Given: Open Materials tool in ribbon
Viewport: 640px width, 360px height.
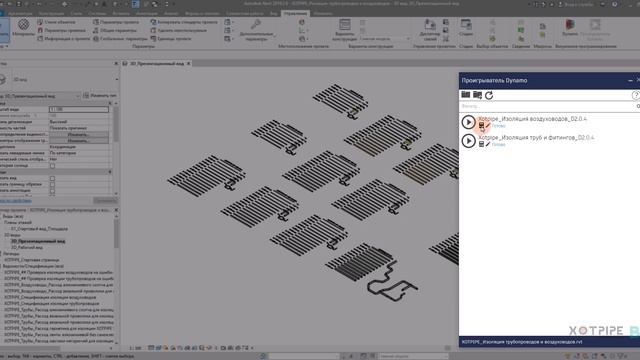Looking at the screenshot, I should coord(23,28).
